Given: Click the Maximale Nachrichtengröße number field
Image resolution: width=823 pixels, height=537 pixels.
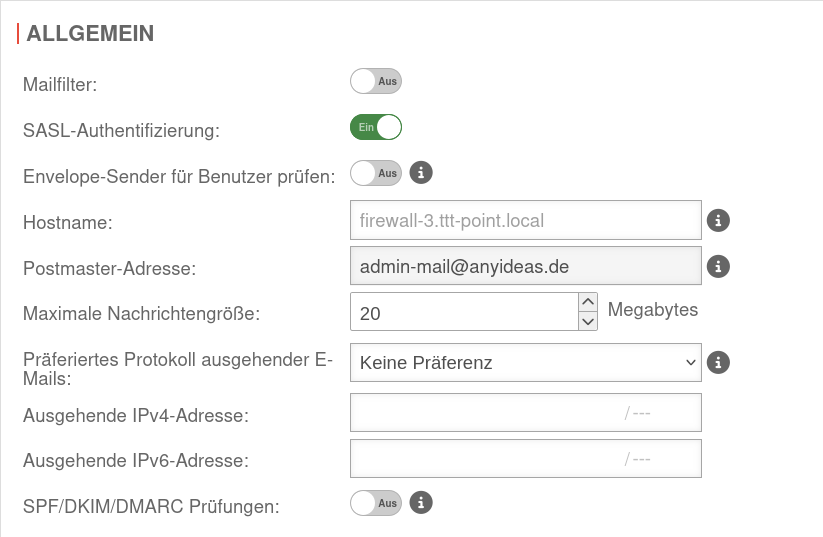Looking at the screenshot, I should pyautogui.click(x=463, y=312).
